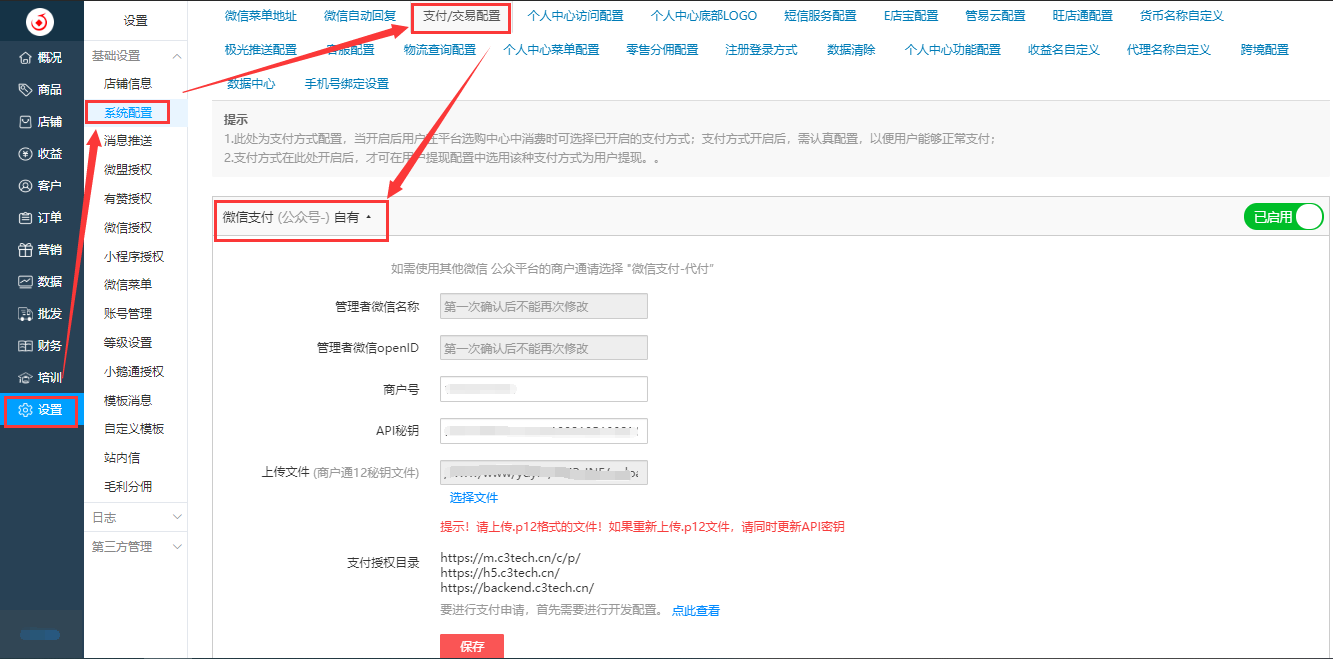Screen dimensions: 1333x659
Task: Click the 选择文件 file chooser link
Action: pos(474,497)
